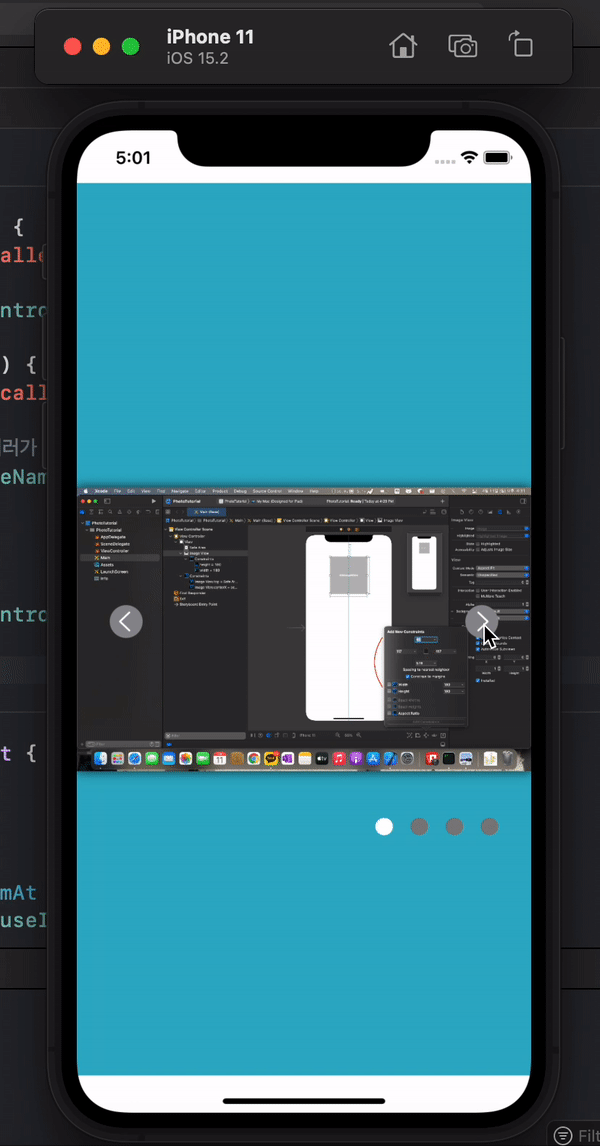Rotate the device using the rotate icon
This screenshot has width=600, height=1146.
point(521,45)
